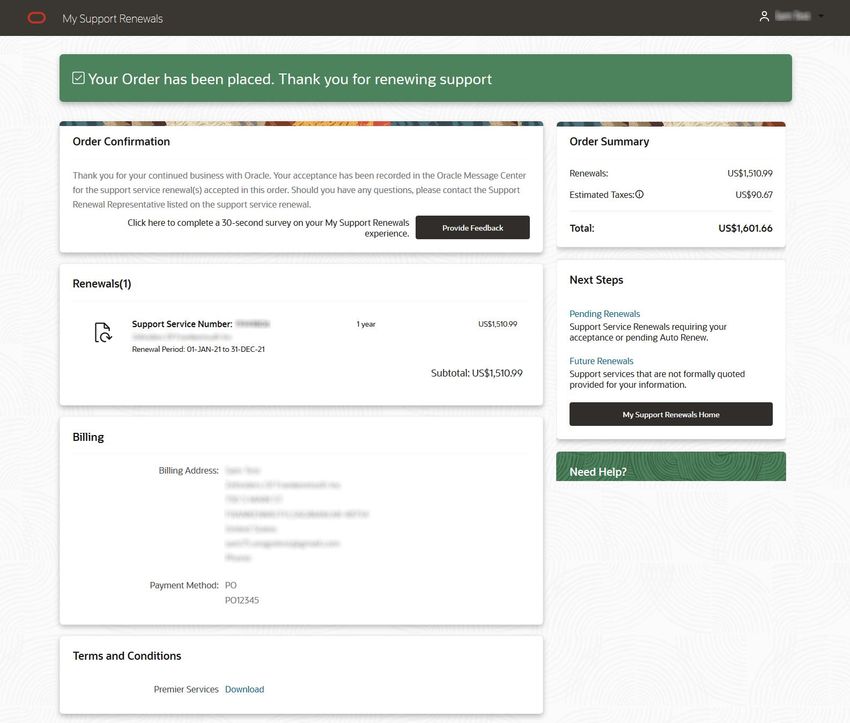
Task: Click the Next Steps heading
Action: [596, 280]
